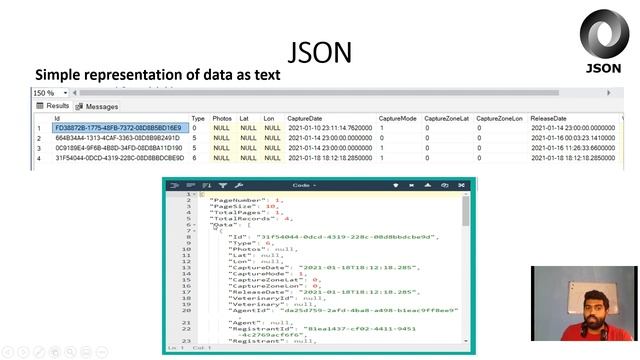Click the horizontal scrollbar left arrow
The image size is (640, 360).
74,93
